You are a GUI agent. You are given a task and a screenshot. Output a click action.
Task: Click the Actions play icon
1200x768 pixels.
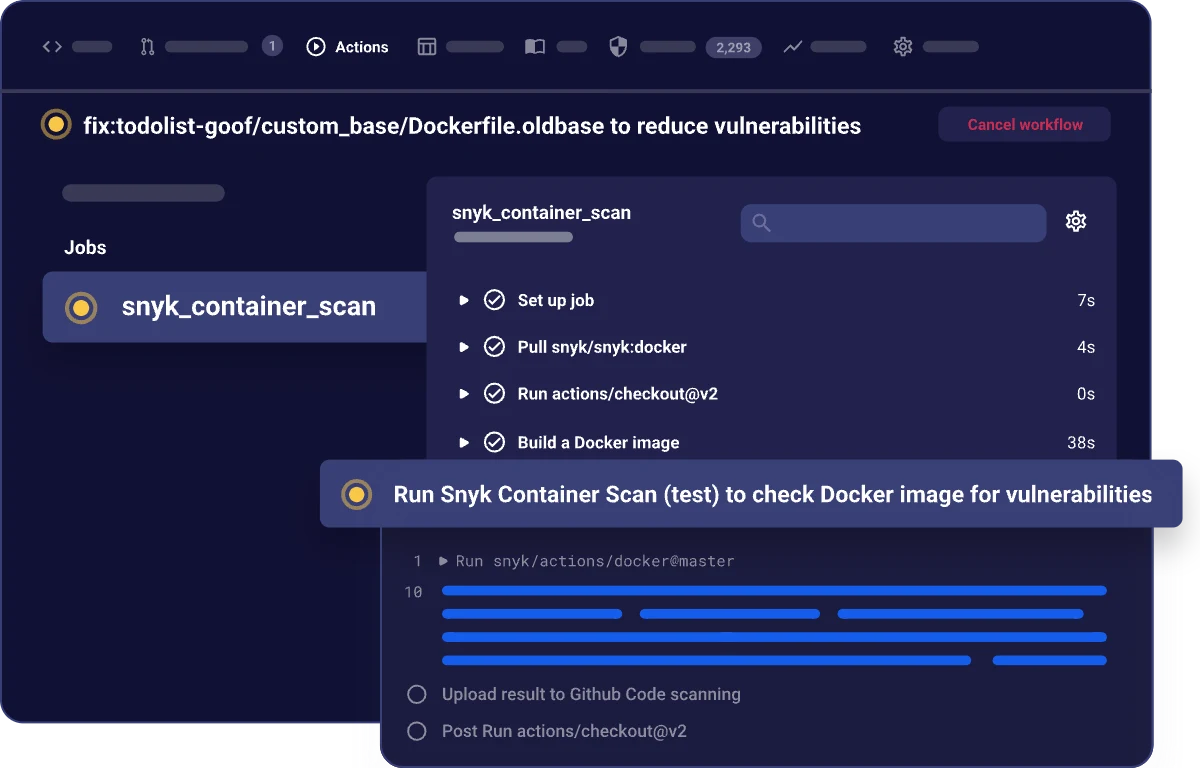click(315, 46)
